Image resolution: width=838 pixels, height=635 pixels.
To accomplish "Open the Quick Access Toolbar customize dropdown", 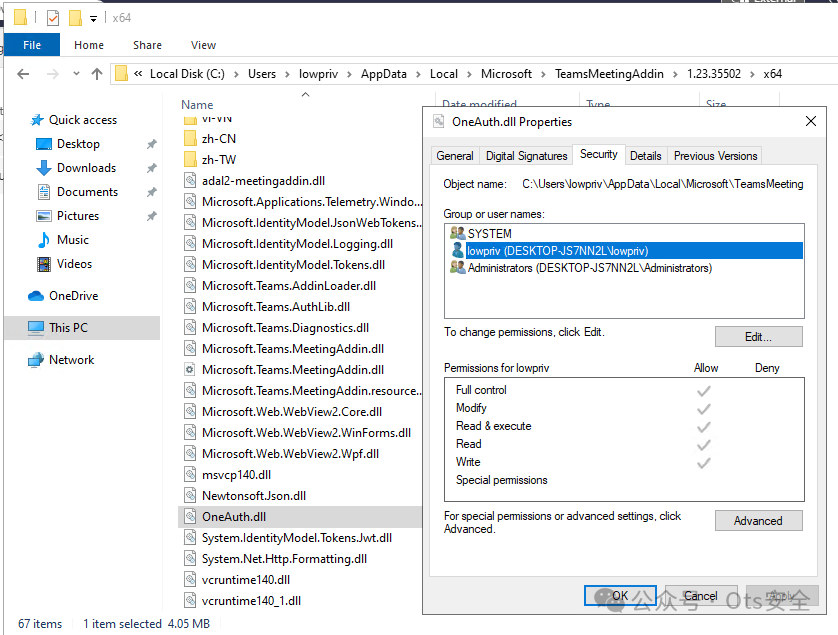I will (x=94, y=19).
